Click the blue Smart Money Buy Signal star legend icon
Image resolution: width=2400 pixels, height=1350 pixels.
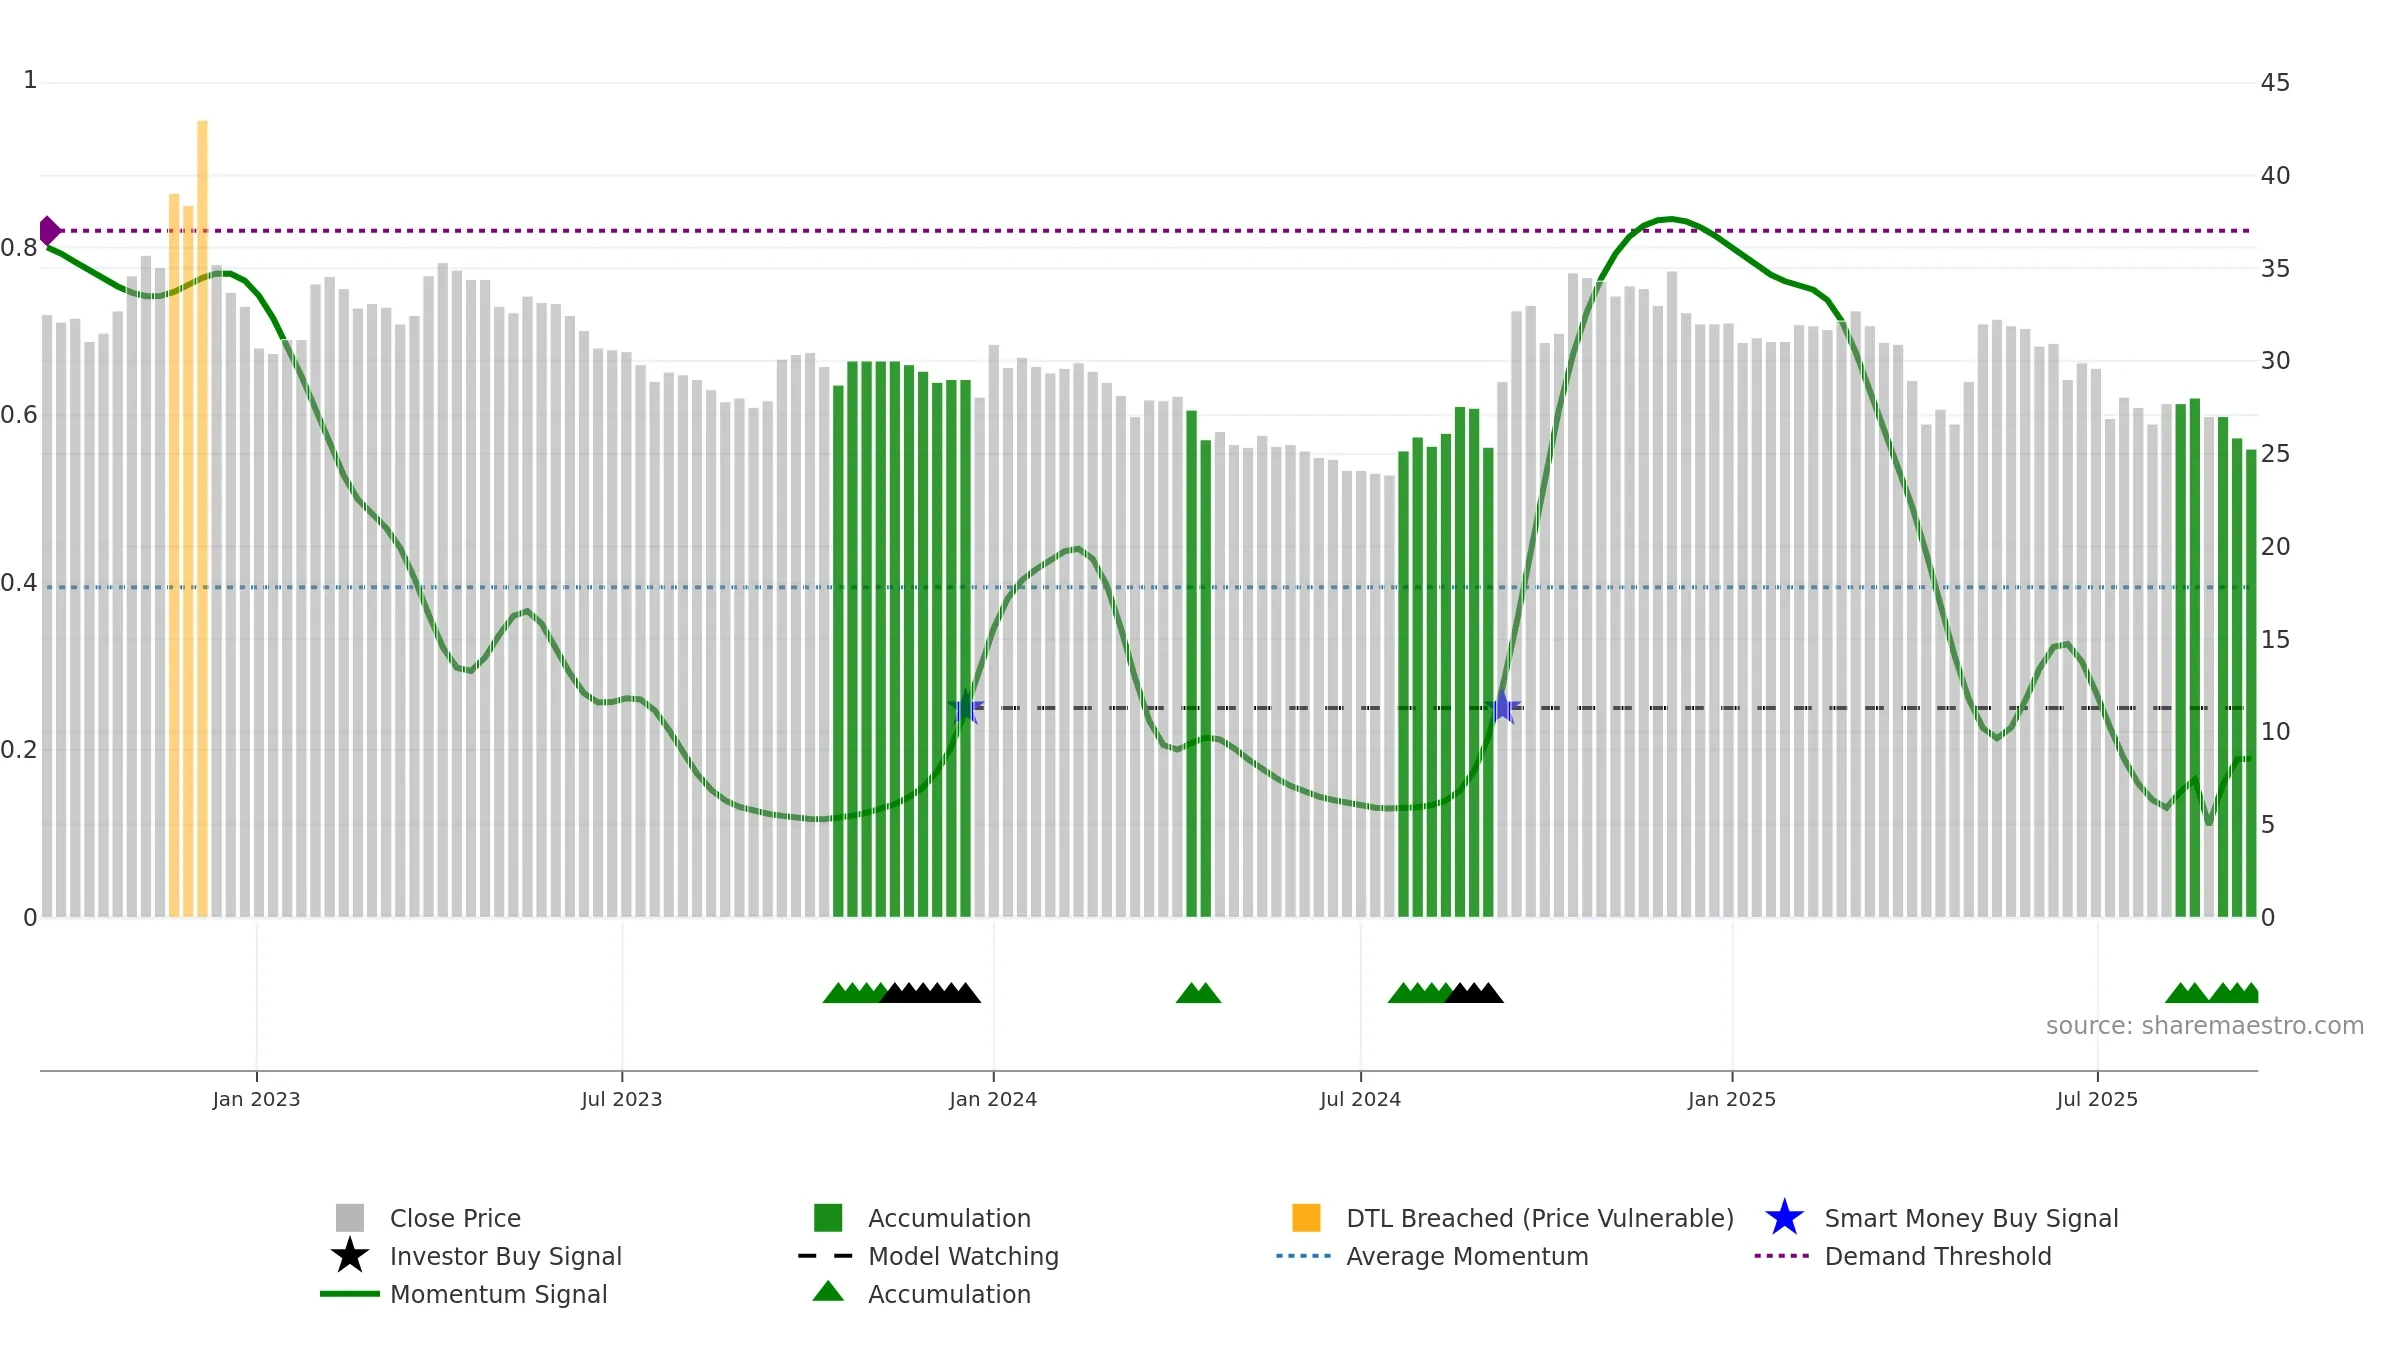(x=1784, y=1218)
